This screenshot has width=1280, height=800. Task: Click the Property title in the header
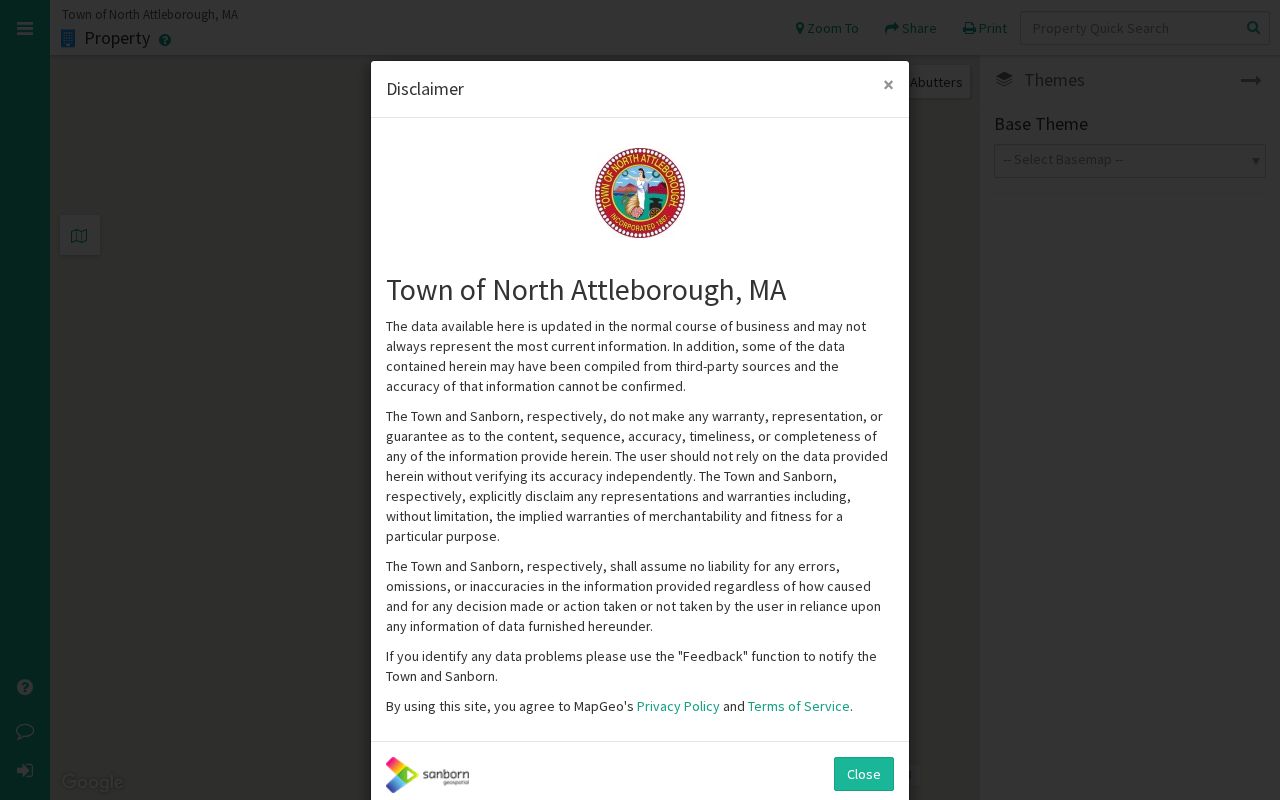(117, 38)
